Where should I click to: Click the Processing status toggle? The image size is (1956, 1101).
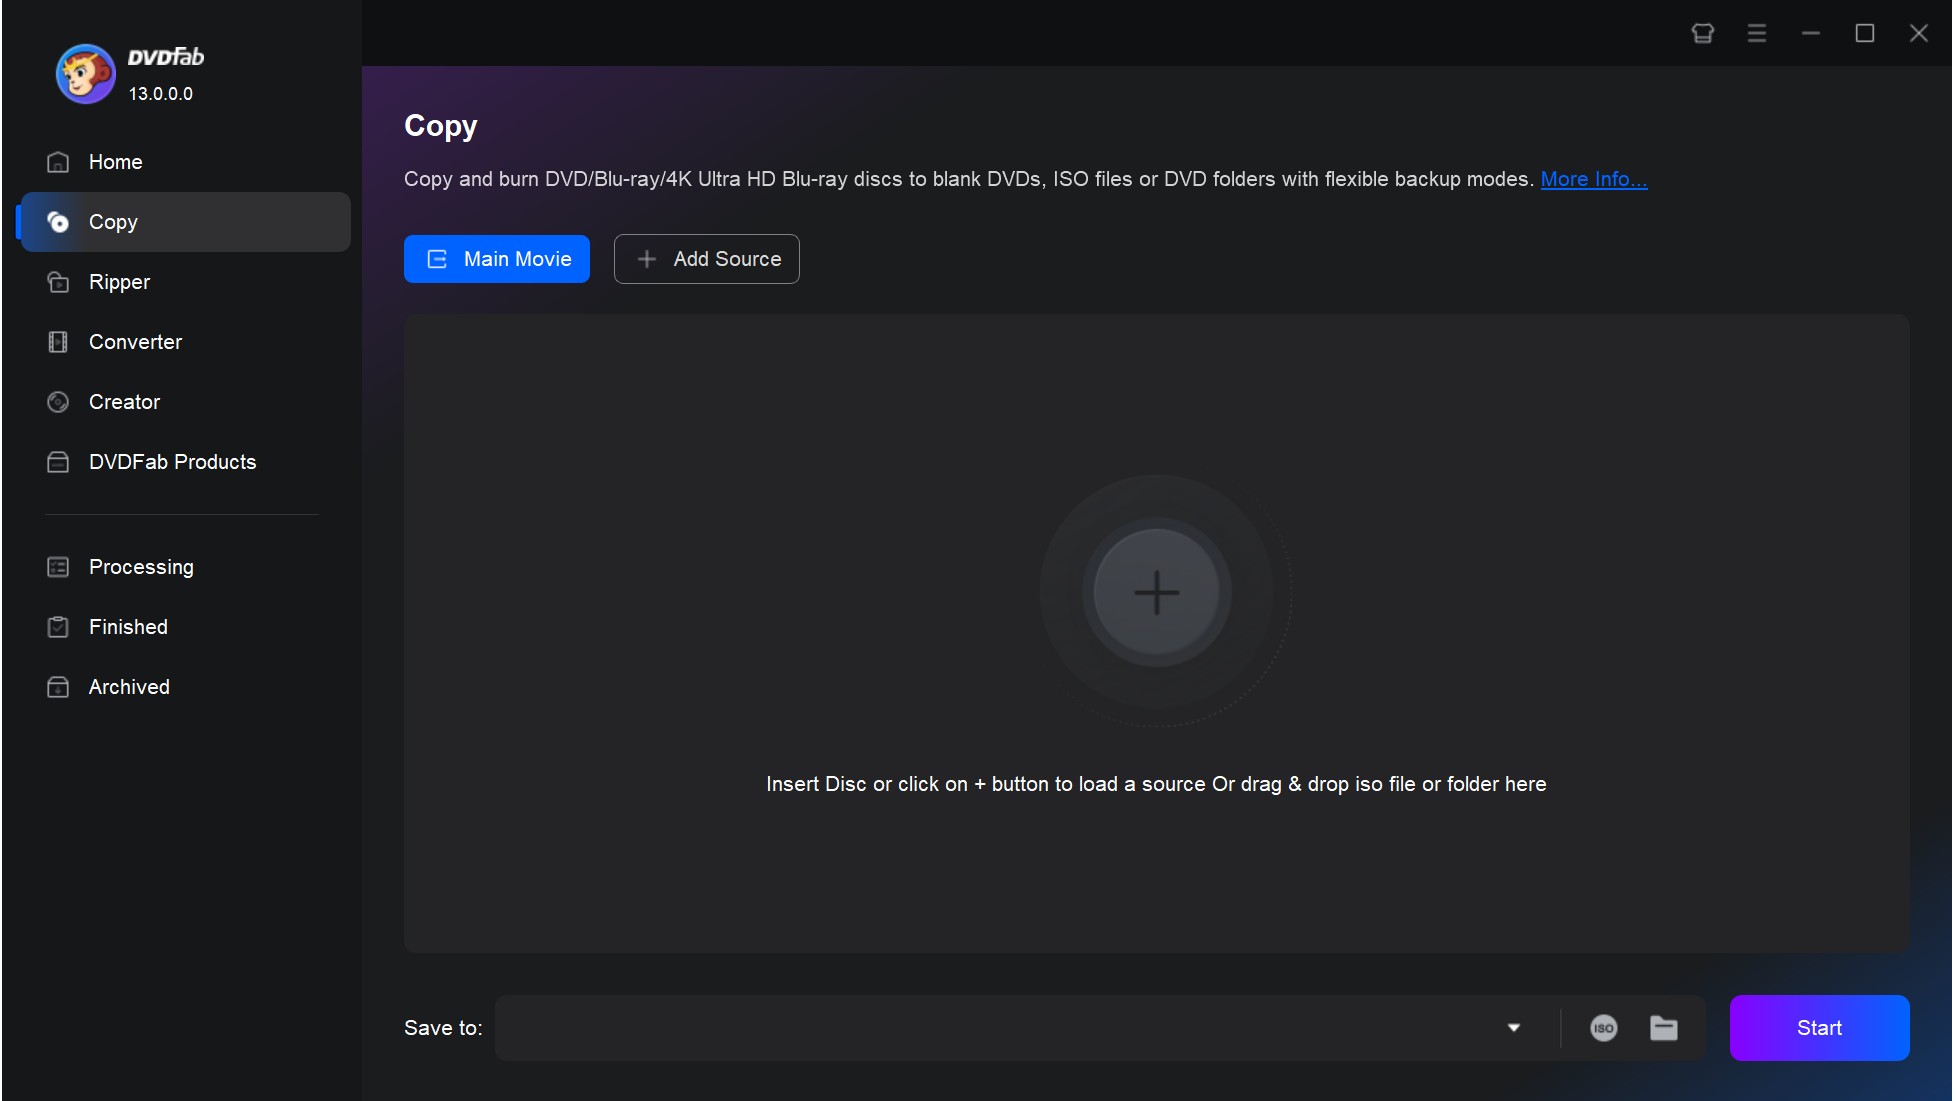click(141, 565)
